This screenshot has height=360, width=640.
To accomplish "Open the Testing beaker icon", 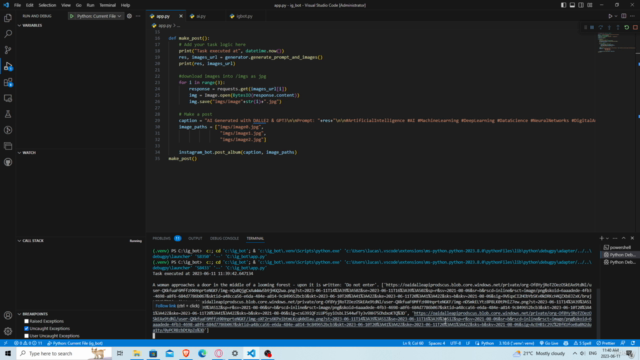I will [x=8, y=114].
